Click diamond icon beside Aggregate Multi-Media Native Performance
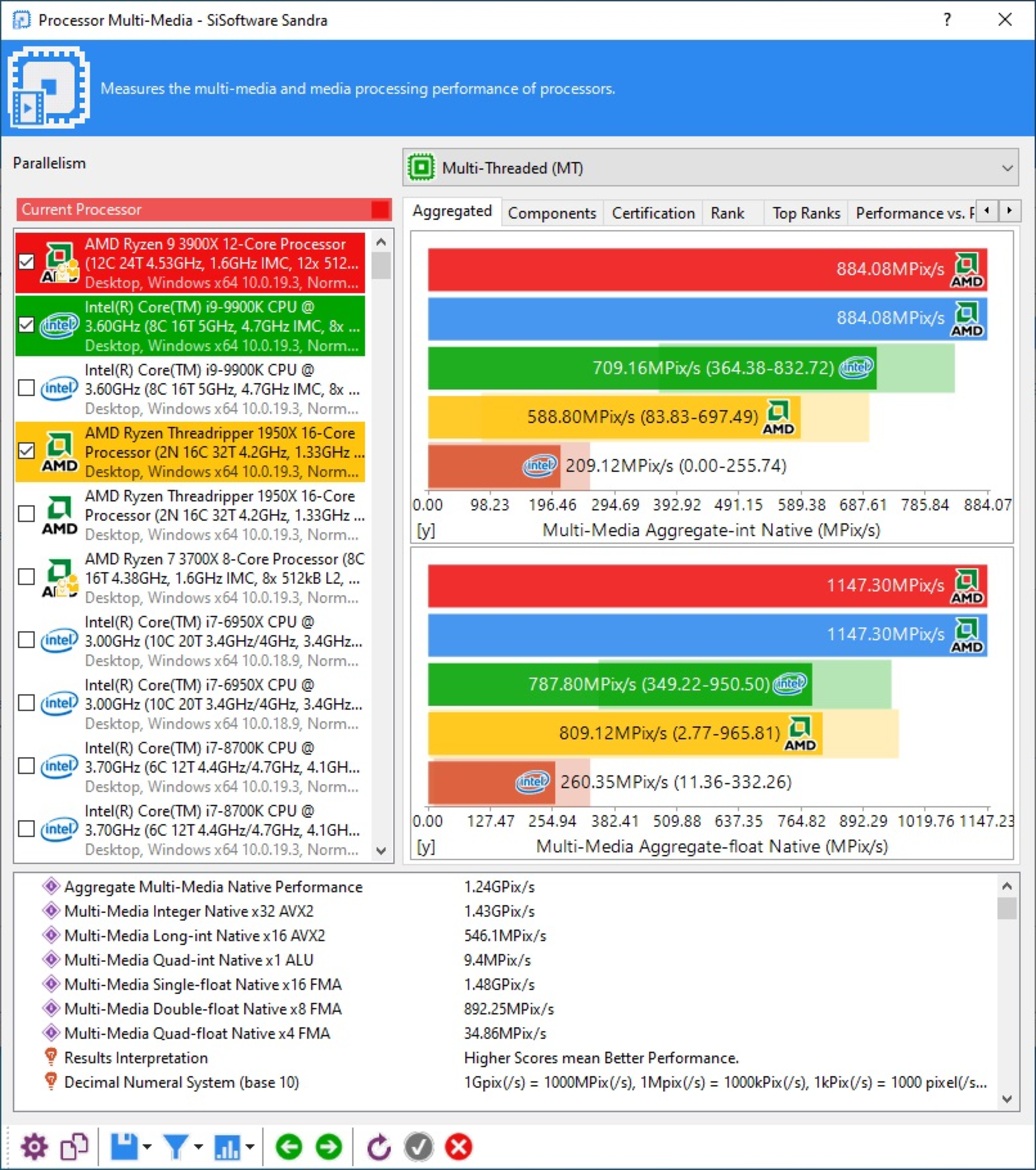 pos(51,886)
